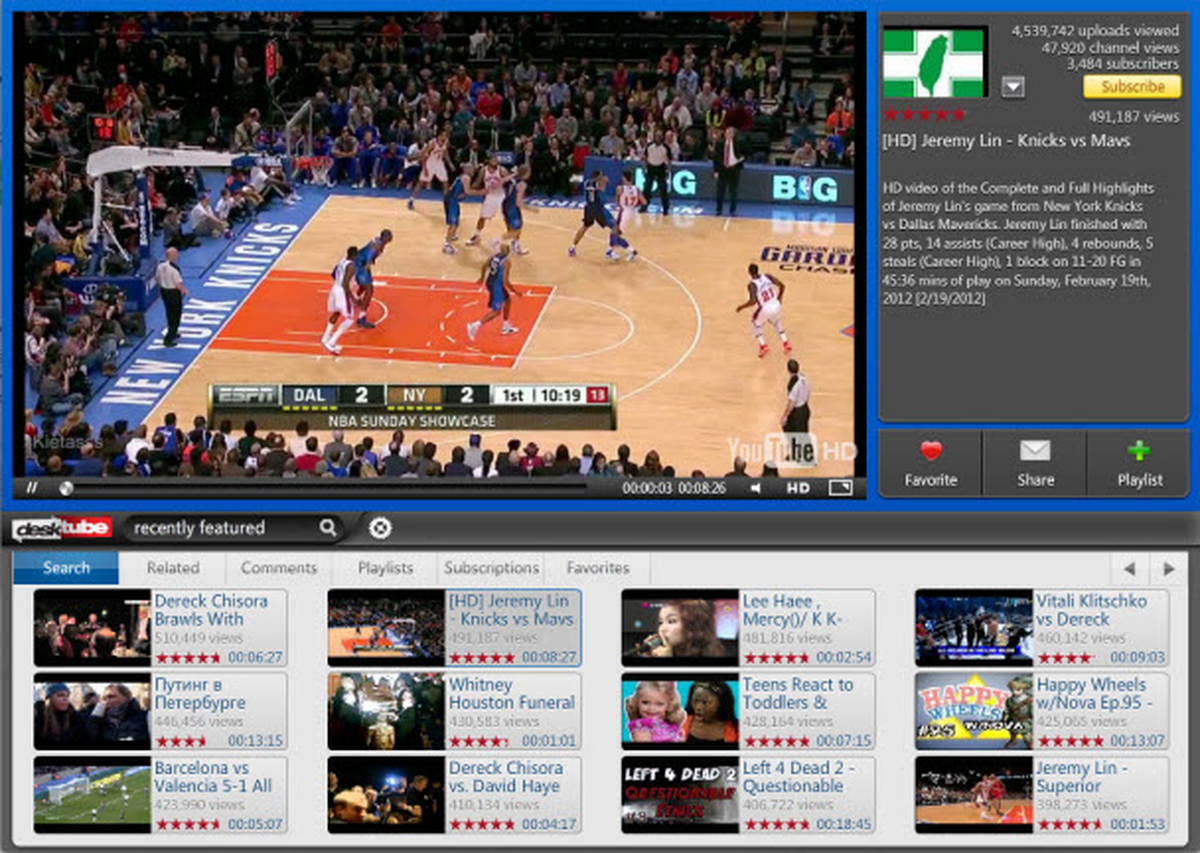This screenshot has height=853, width=1200.
Task: Add the video to Favorites with the heart
Action: (x=931, y=464)
